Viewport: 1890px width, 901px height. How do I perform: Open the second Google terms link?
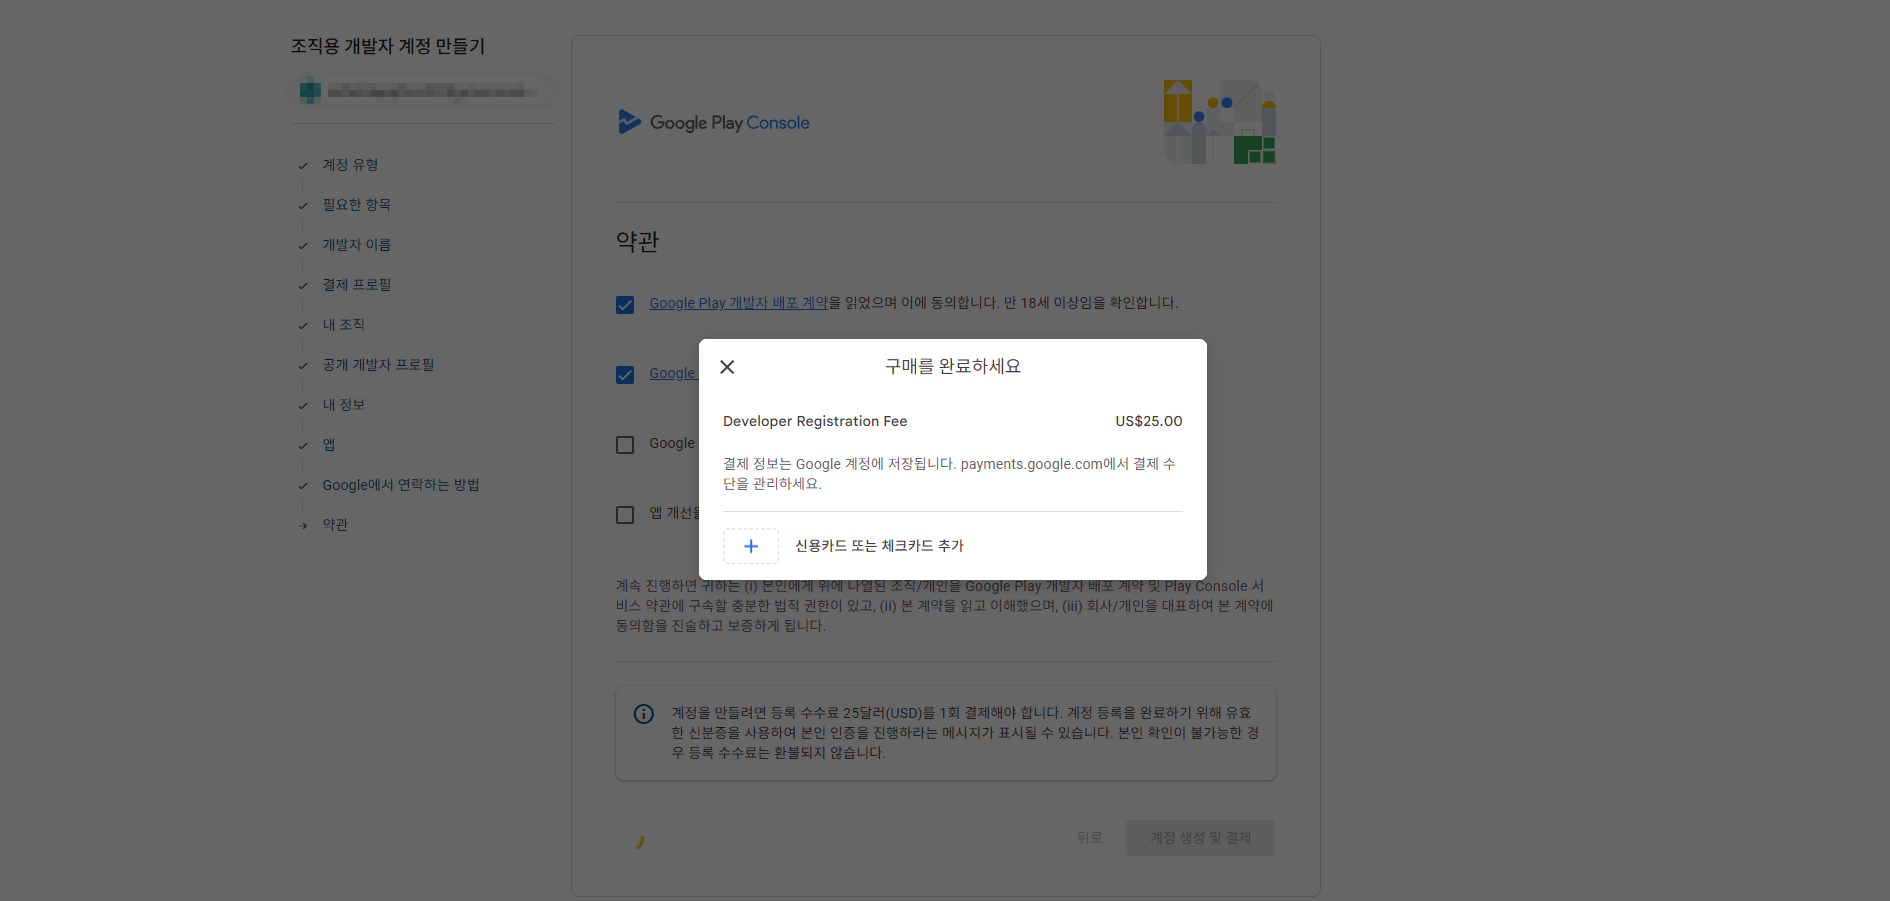coord(673,373)
